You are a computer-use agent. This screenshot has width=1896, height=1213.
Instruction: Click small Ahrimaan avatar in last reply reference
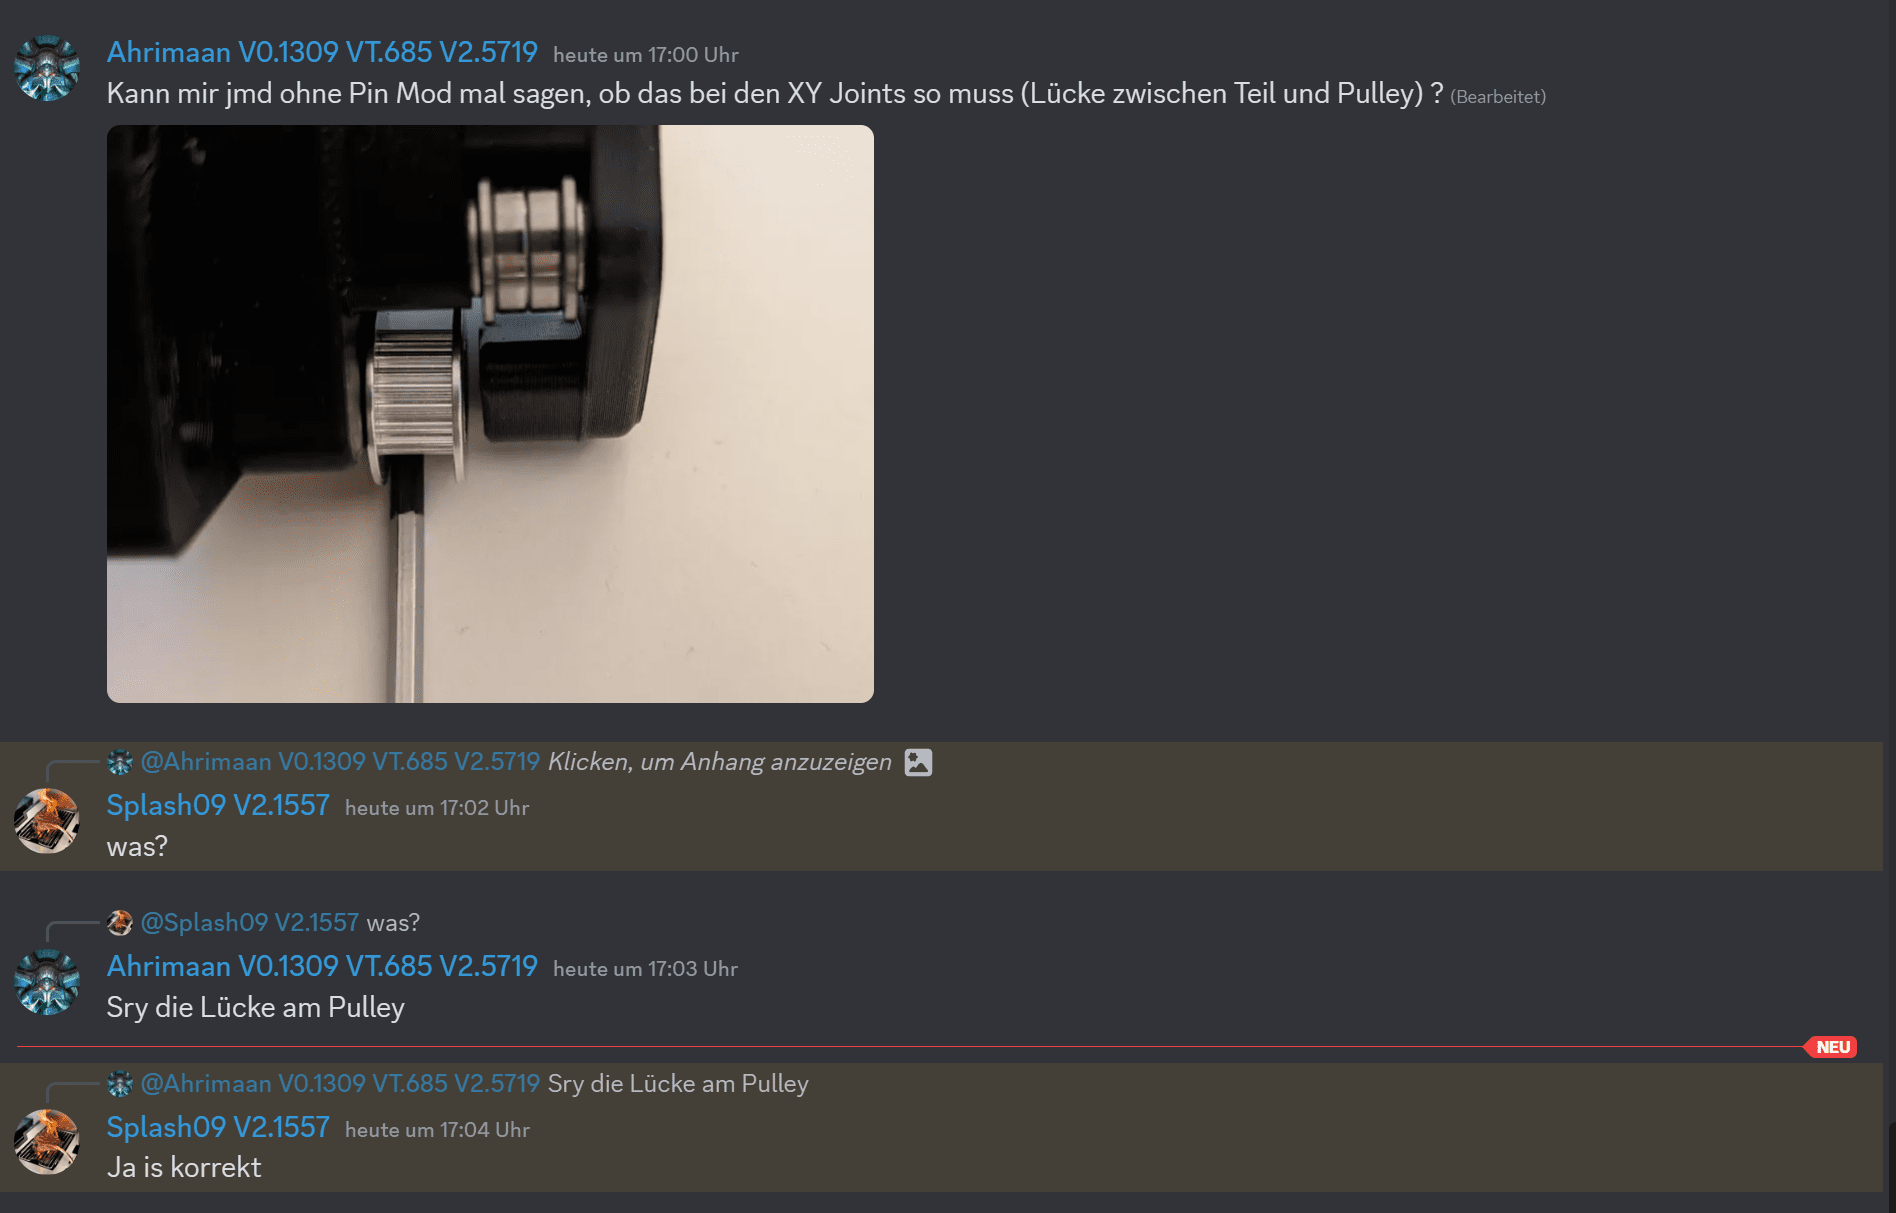click(x=120, y=1083)
